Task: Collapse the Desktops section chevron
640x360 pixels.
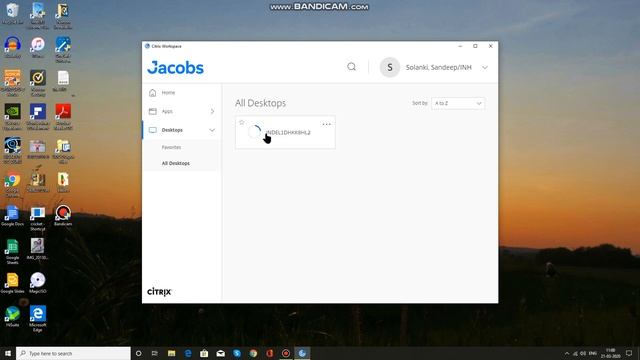Action: 212,130
